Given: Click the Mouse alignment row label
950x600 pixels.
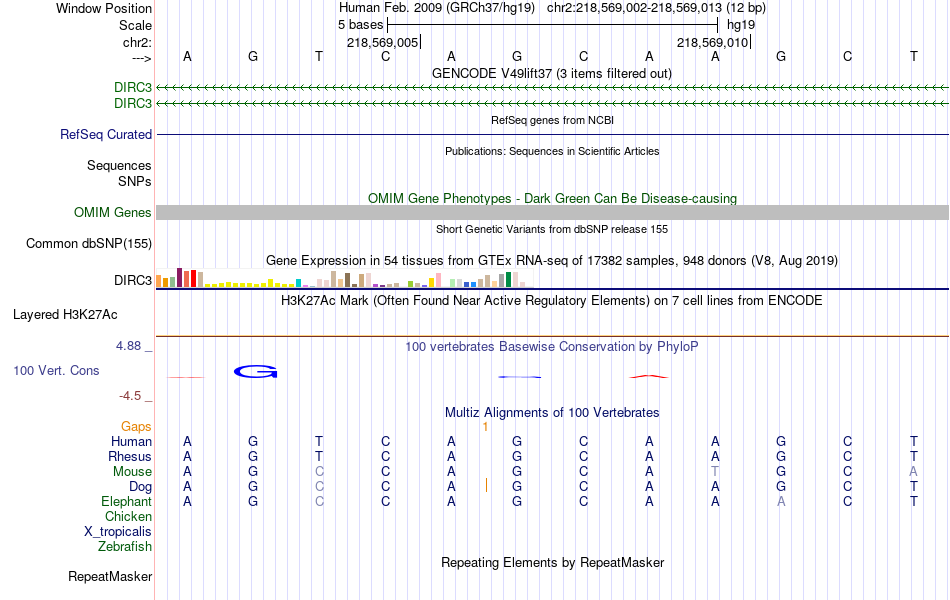Looking at the screenshot, I should (132, 472).
